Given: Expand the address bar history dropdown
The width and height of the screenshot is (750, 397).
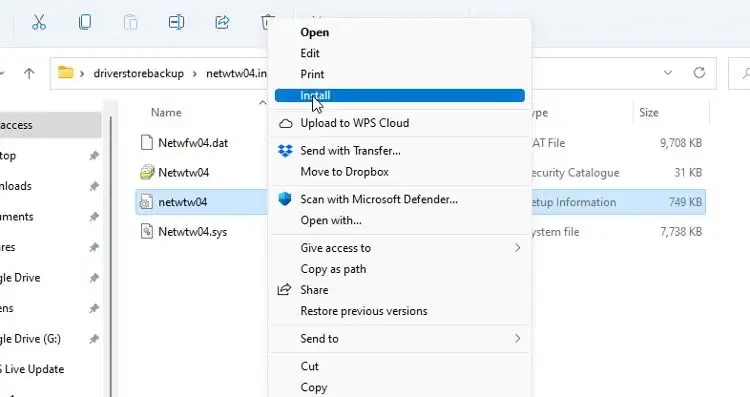Looking at the screenshot, I should pyautogui.click(x=668, y=73).
